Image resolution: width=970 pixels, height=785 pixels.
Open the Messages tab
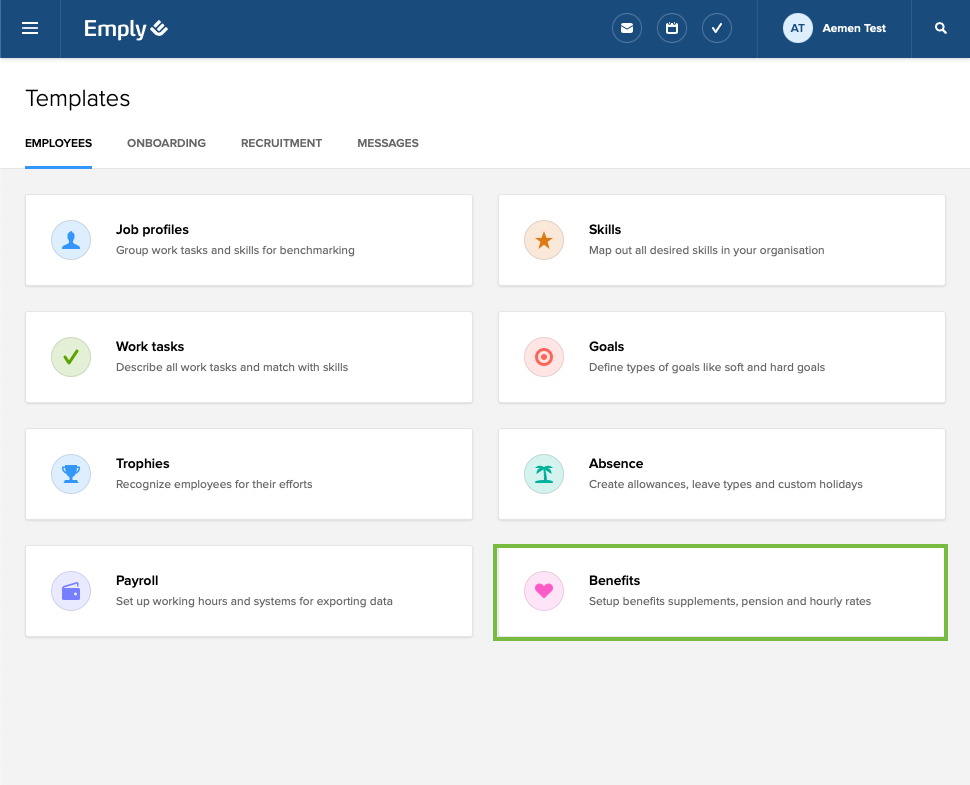388,143
